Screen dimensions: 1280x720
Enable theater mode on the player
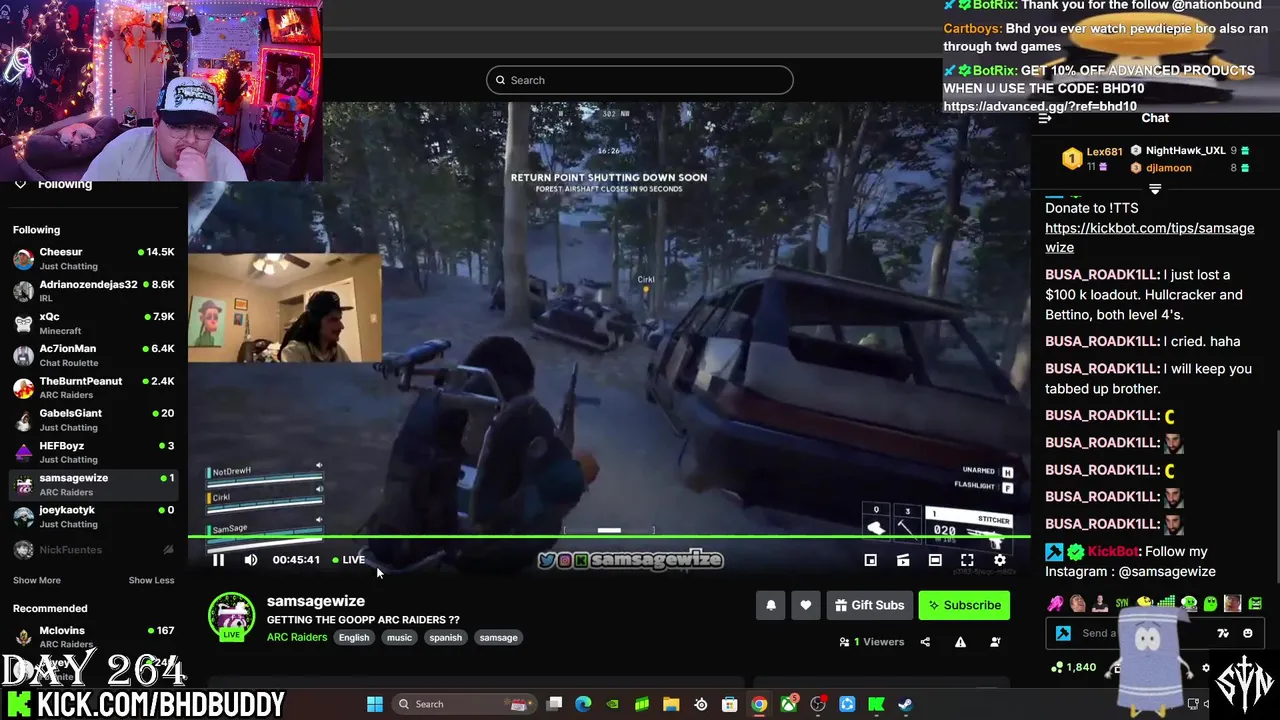934,560
